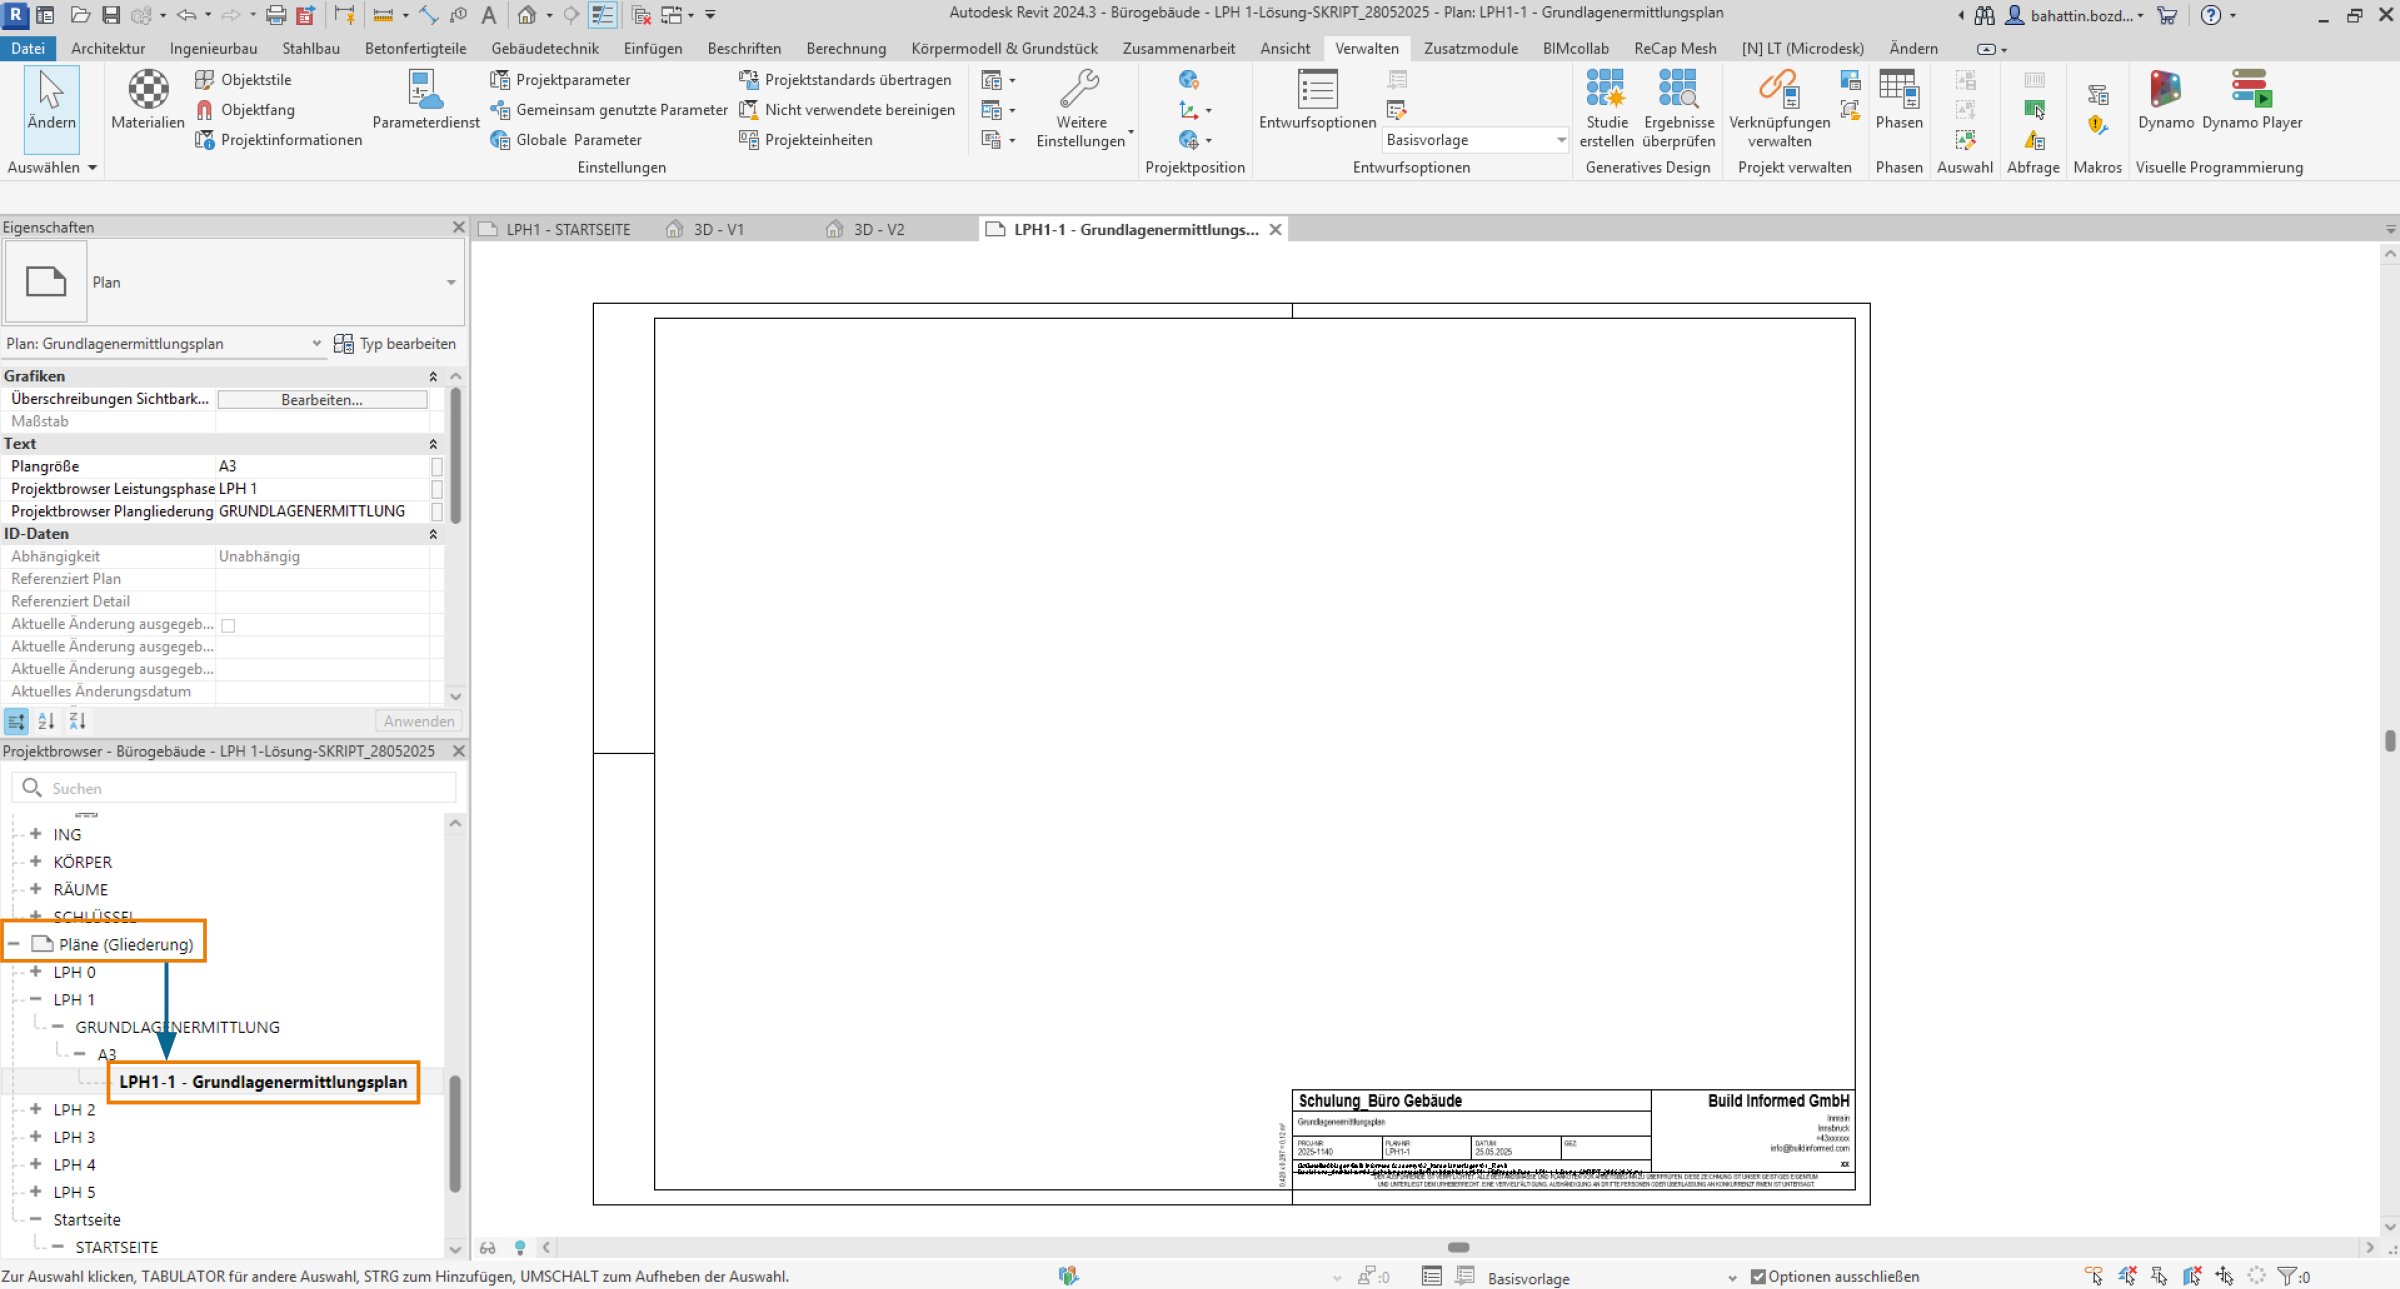This screenshot has height=1289, width=2400.
Task: Click the Anwenden button
Action: click(x=419, y=722)
